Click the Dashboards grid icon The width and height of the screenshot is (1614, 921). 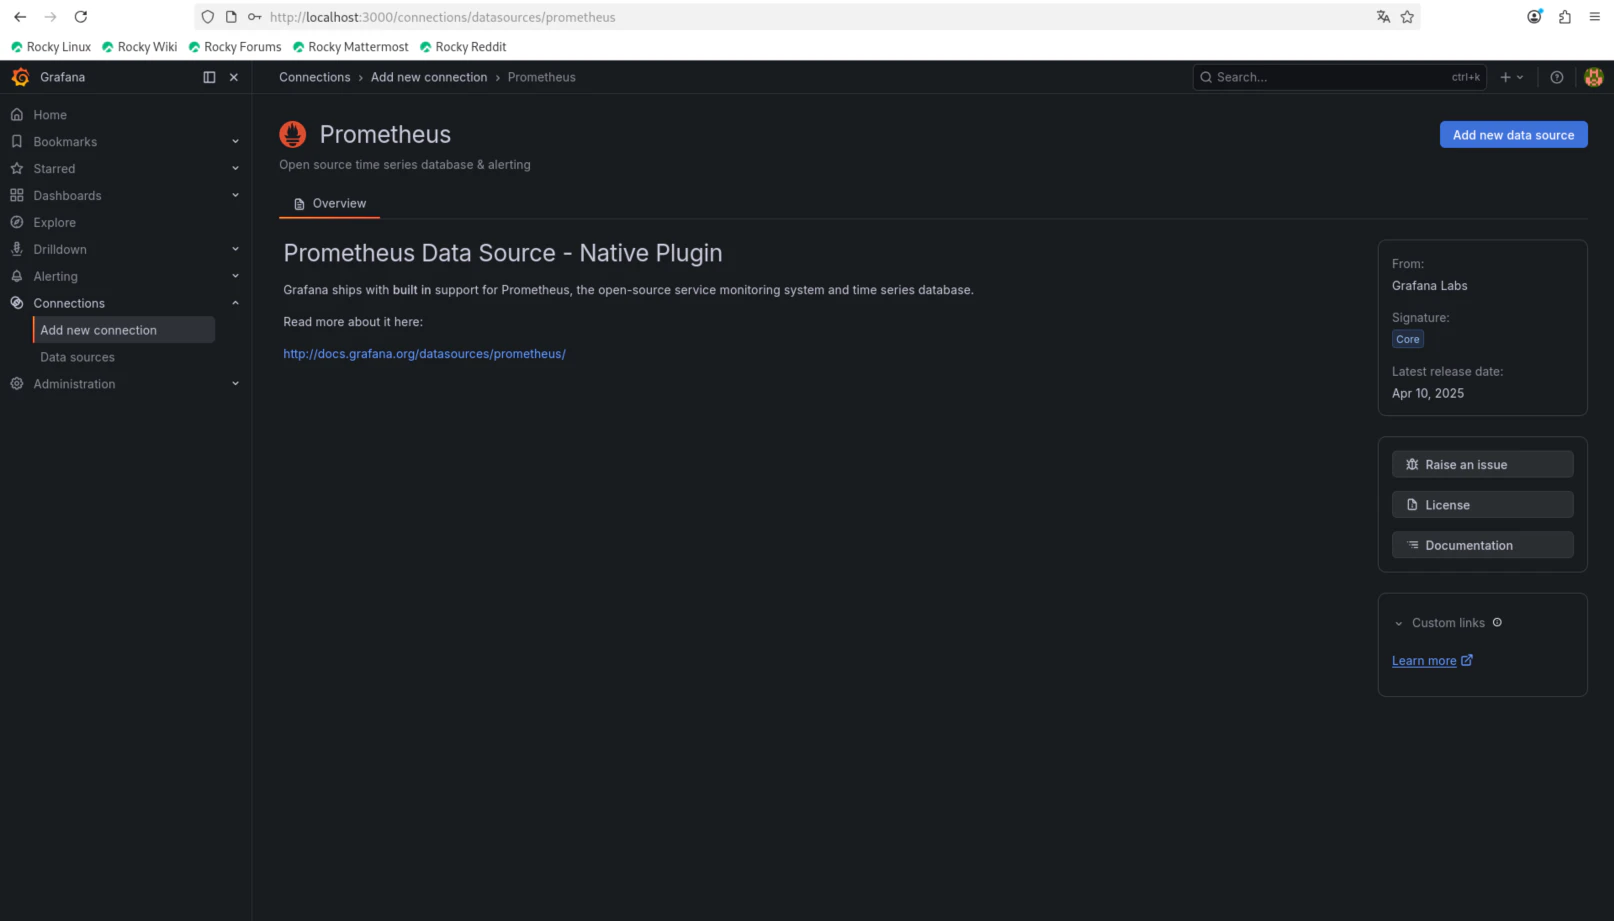tap(17, 196)
